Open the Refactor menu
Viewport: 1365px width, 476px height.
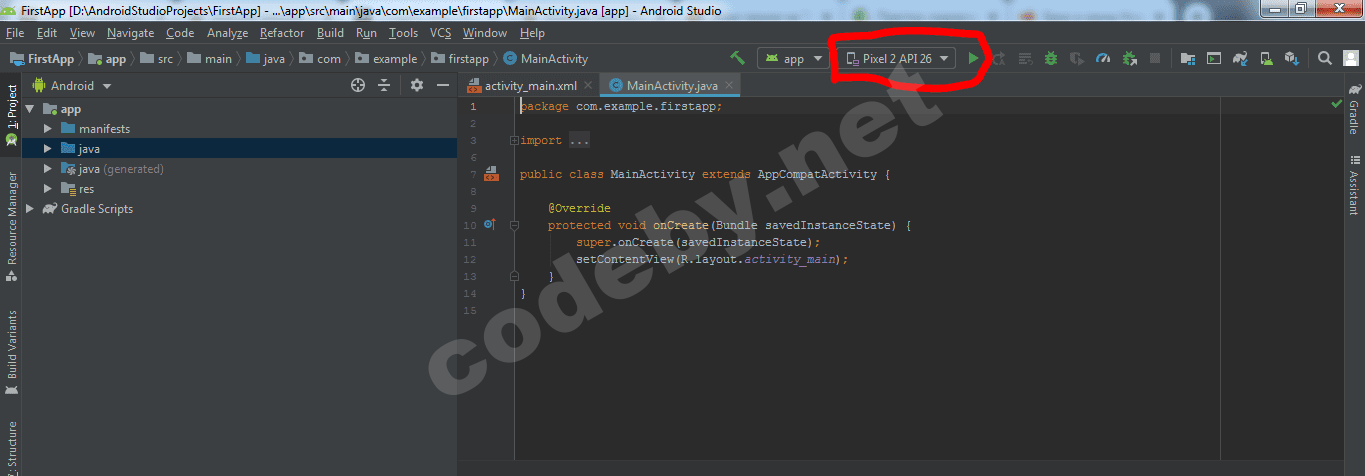click(x=282, y=33)
